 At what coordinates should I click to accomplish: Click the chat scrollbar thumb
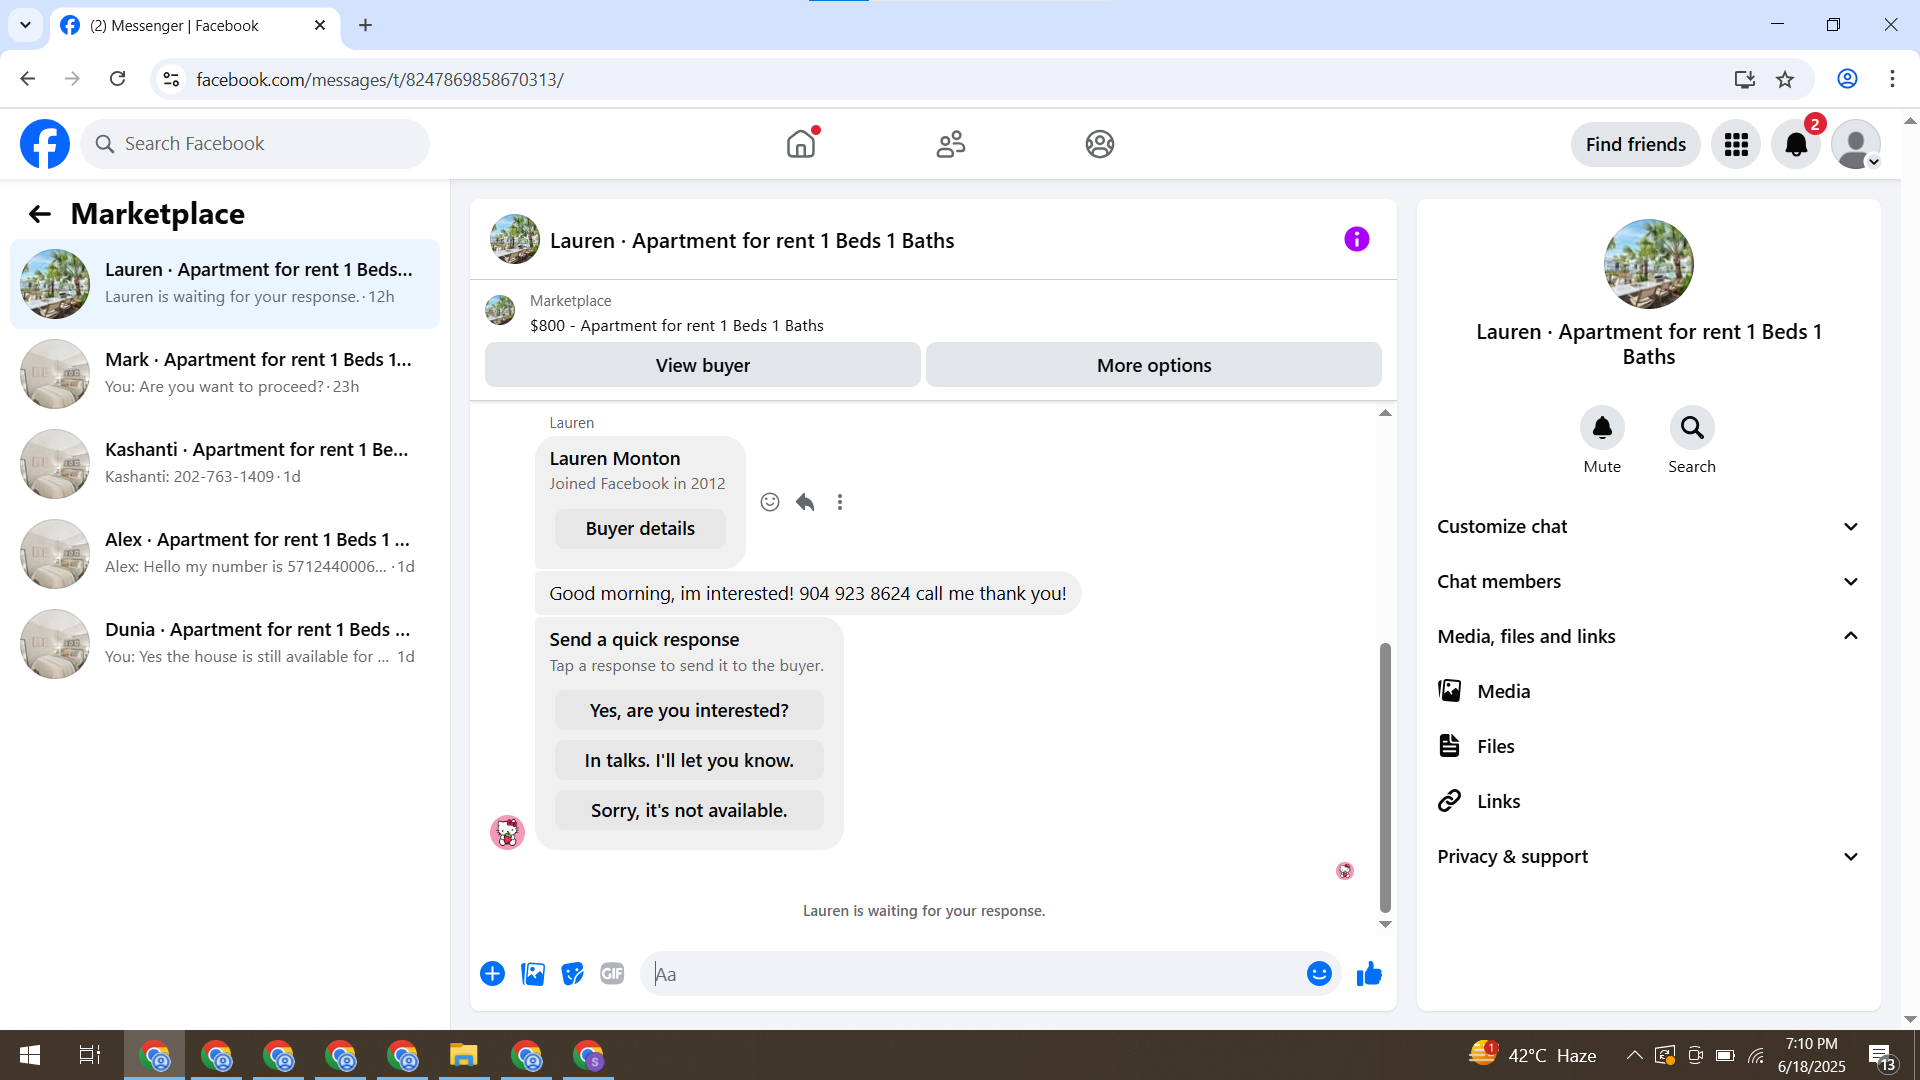click(x=1385, y=778)
